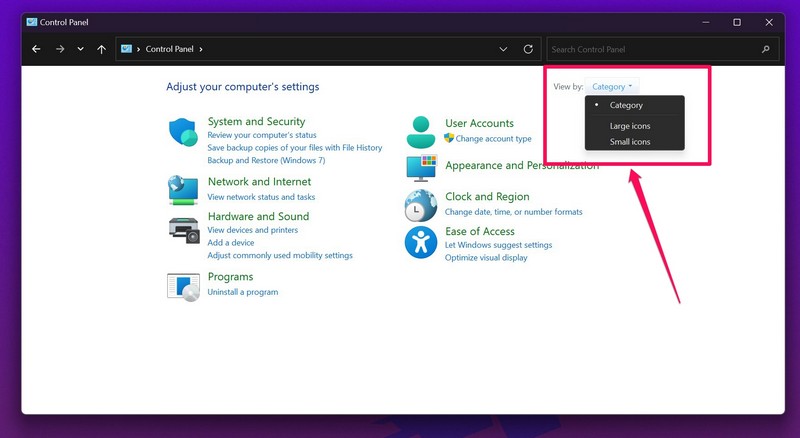
Task: Select Category in the View by menu
Action: (626, 105)
